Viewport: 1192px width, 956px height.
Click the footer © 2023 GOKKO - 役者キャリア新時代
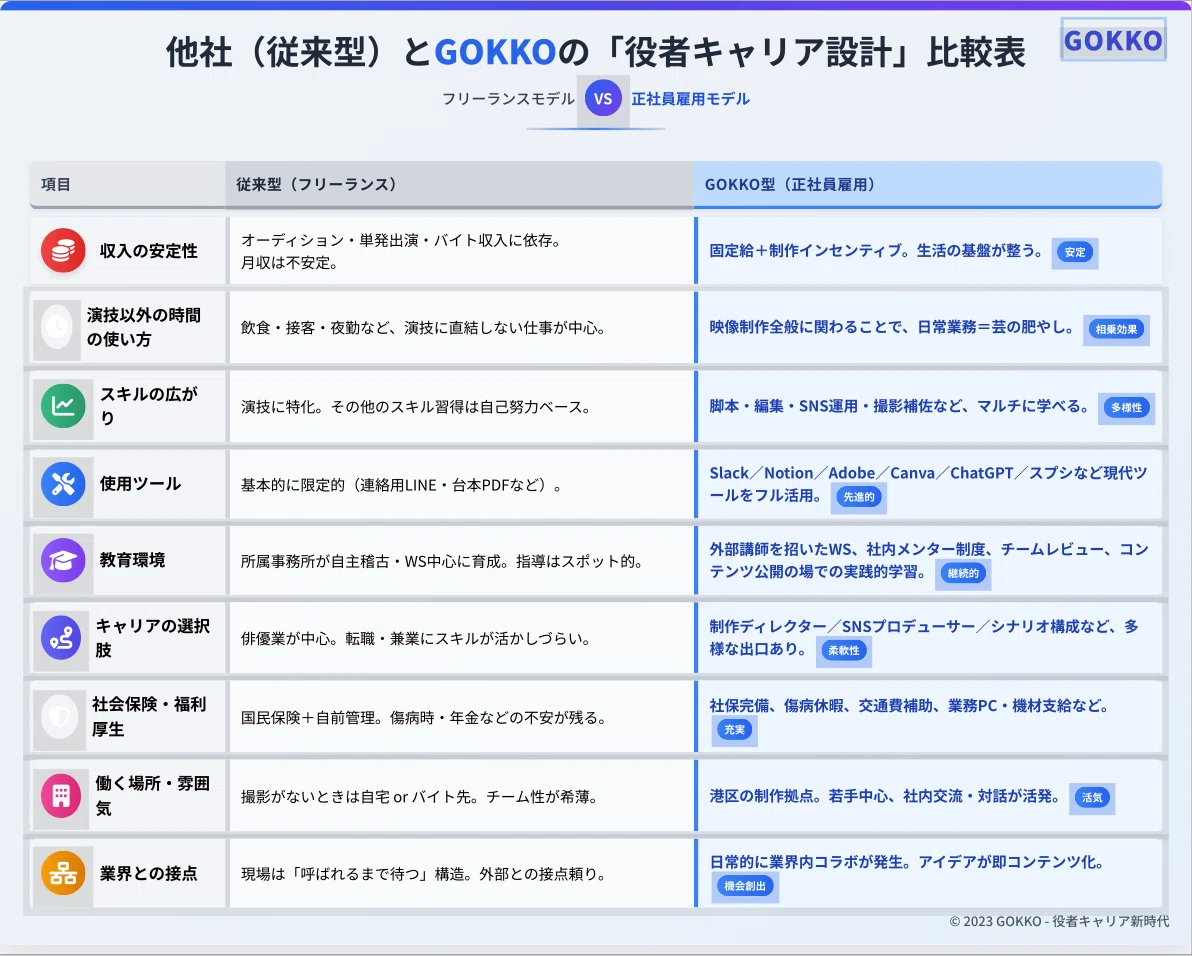point(1059,921)
